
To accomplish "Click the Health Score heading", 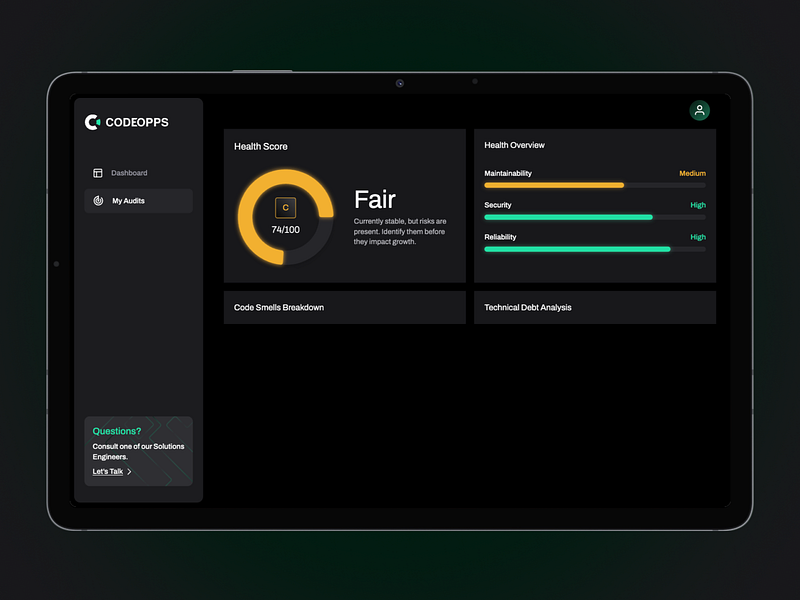I will pyautogui.click(x=261, y=146).
